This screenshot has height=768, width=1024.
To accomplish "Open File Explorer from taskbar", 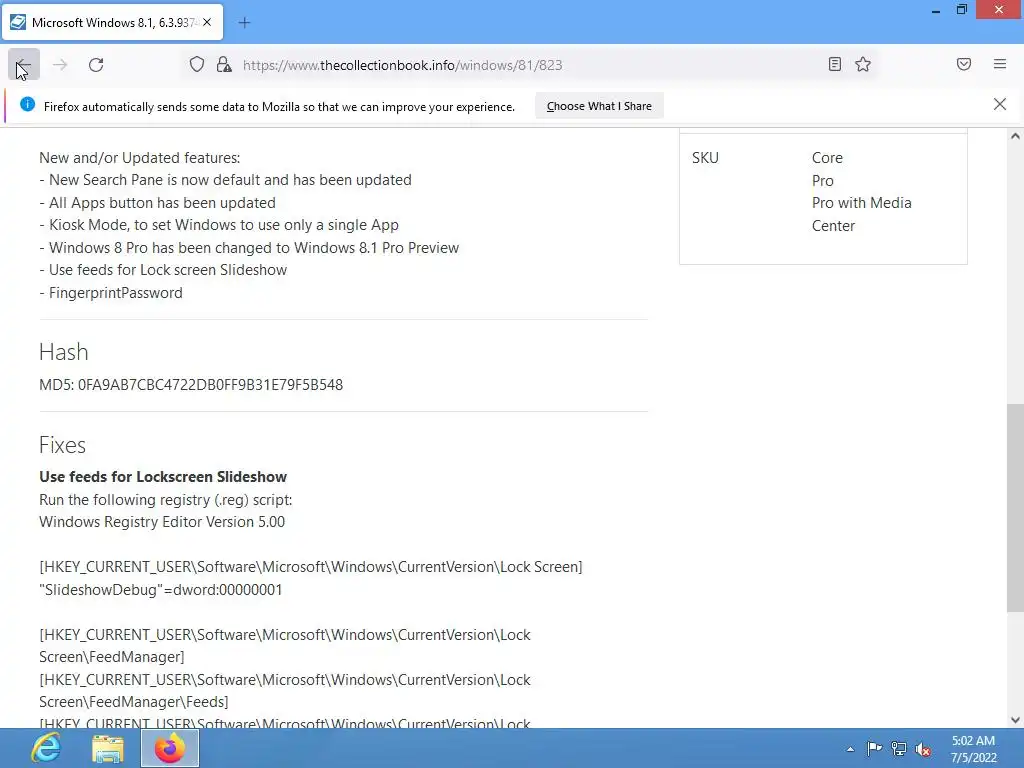I will [x=108, y=748].
